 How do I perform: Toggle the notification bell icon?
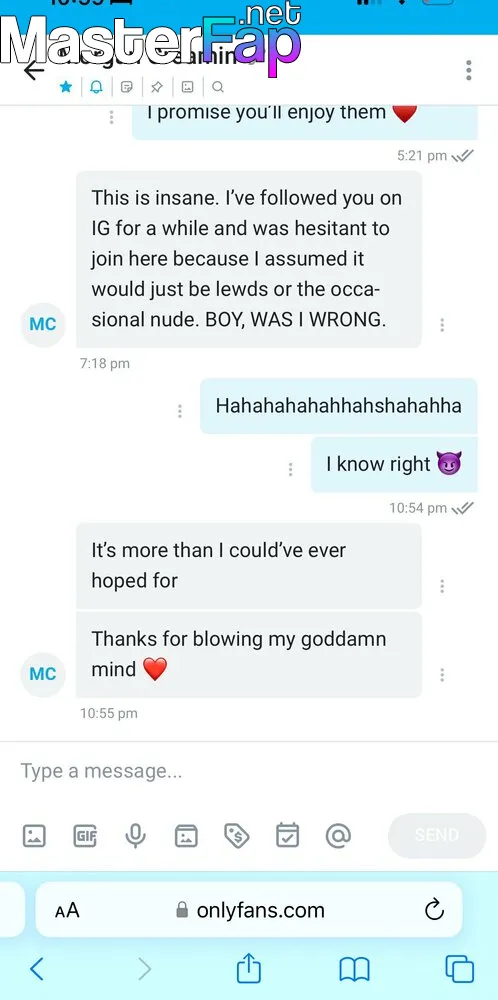point(96,87)
